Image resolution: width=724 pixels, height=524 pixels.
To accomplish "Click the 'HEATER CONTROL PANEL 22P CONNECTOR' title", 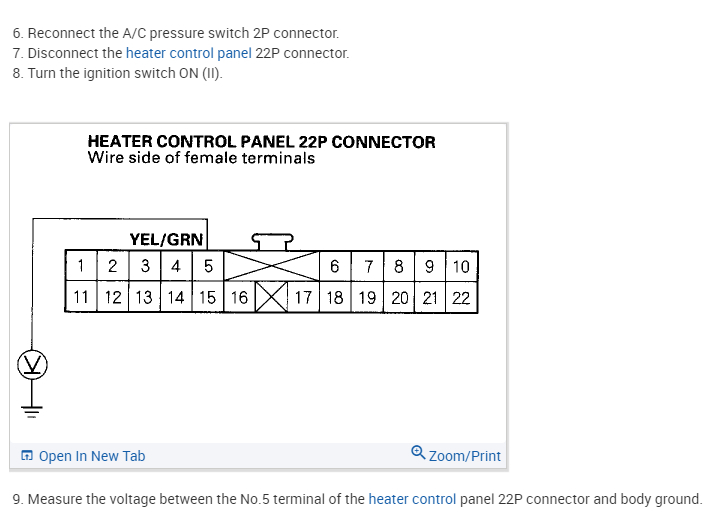I will coord(262,142).
